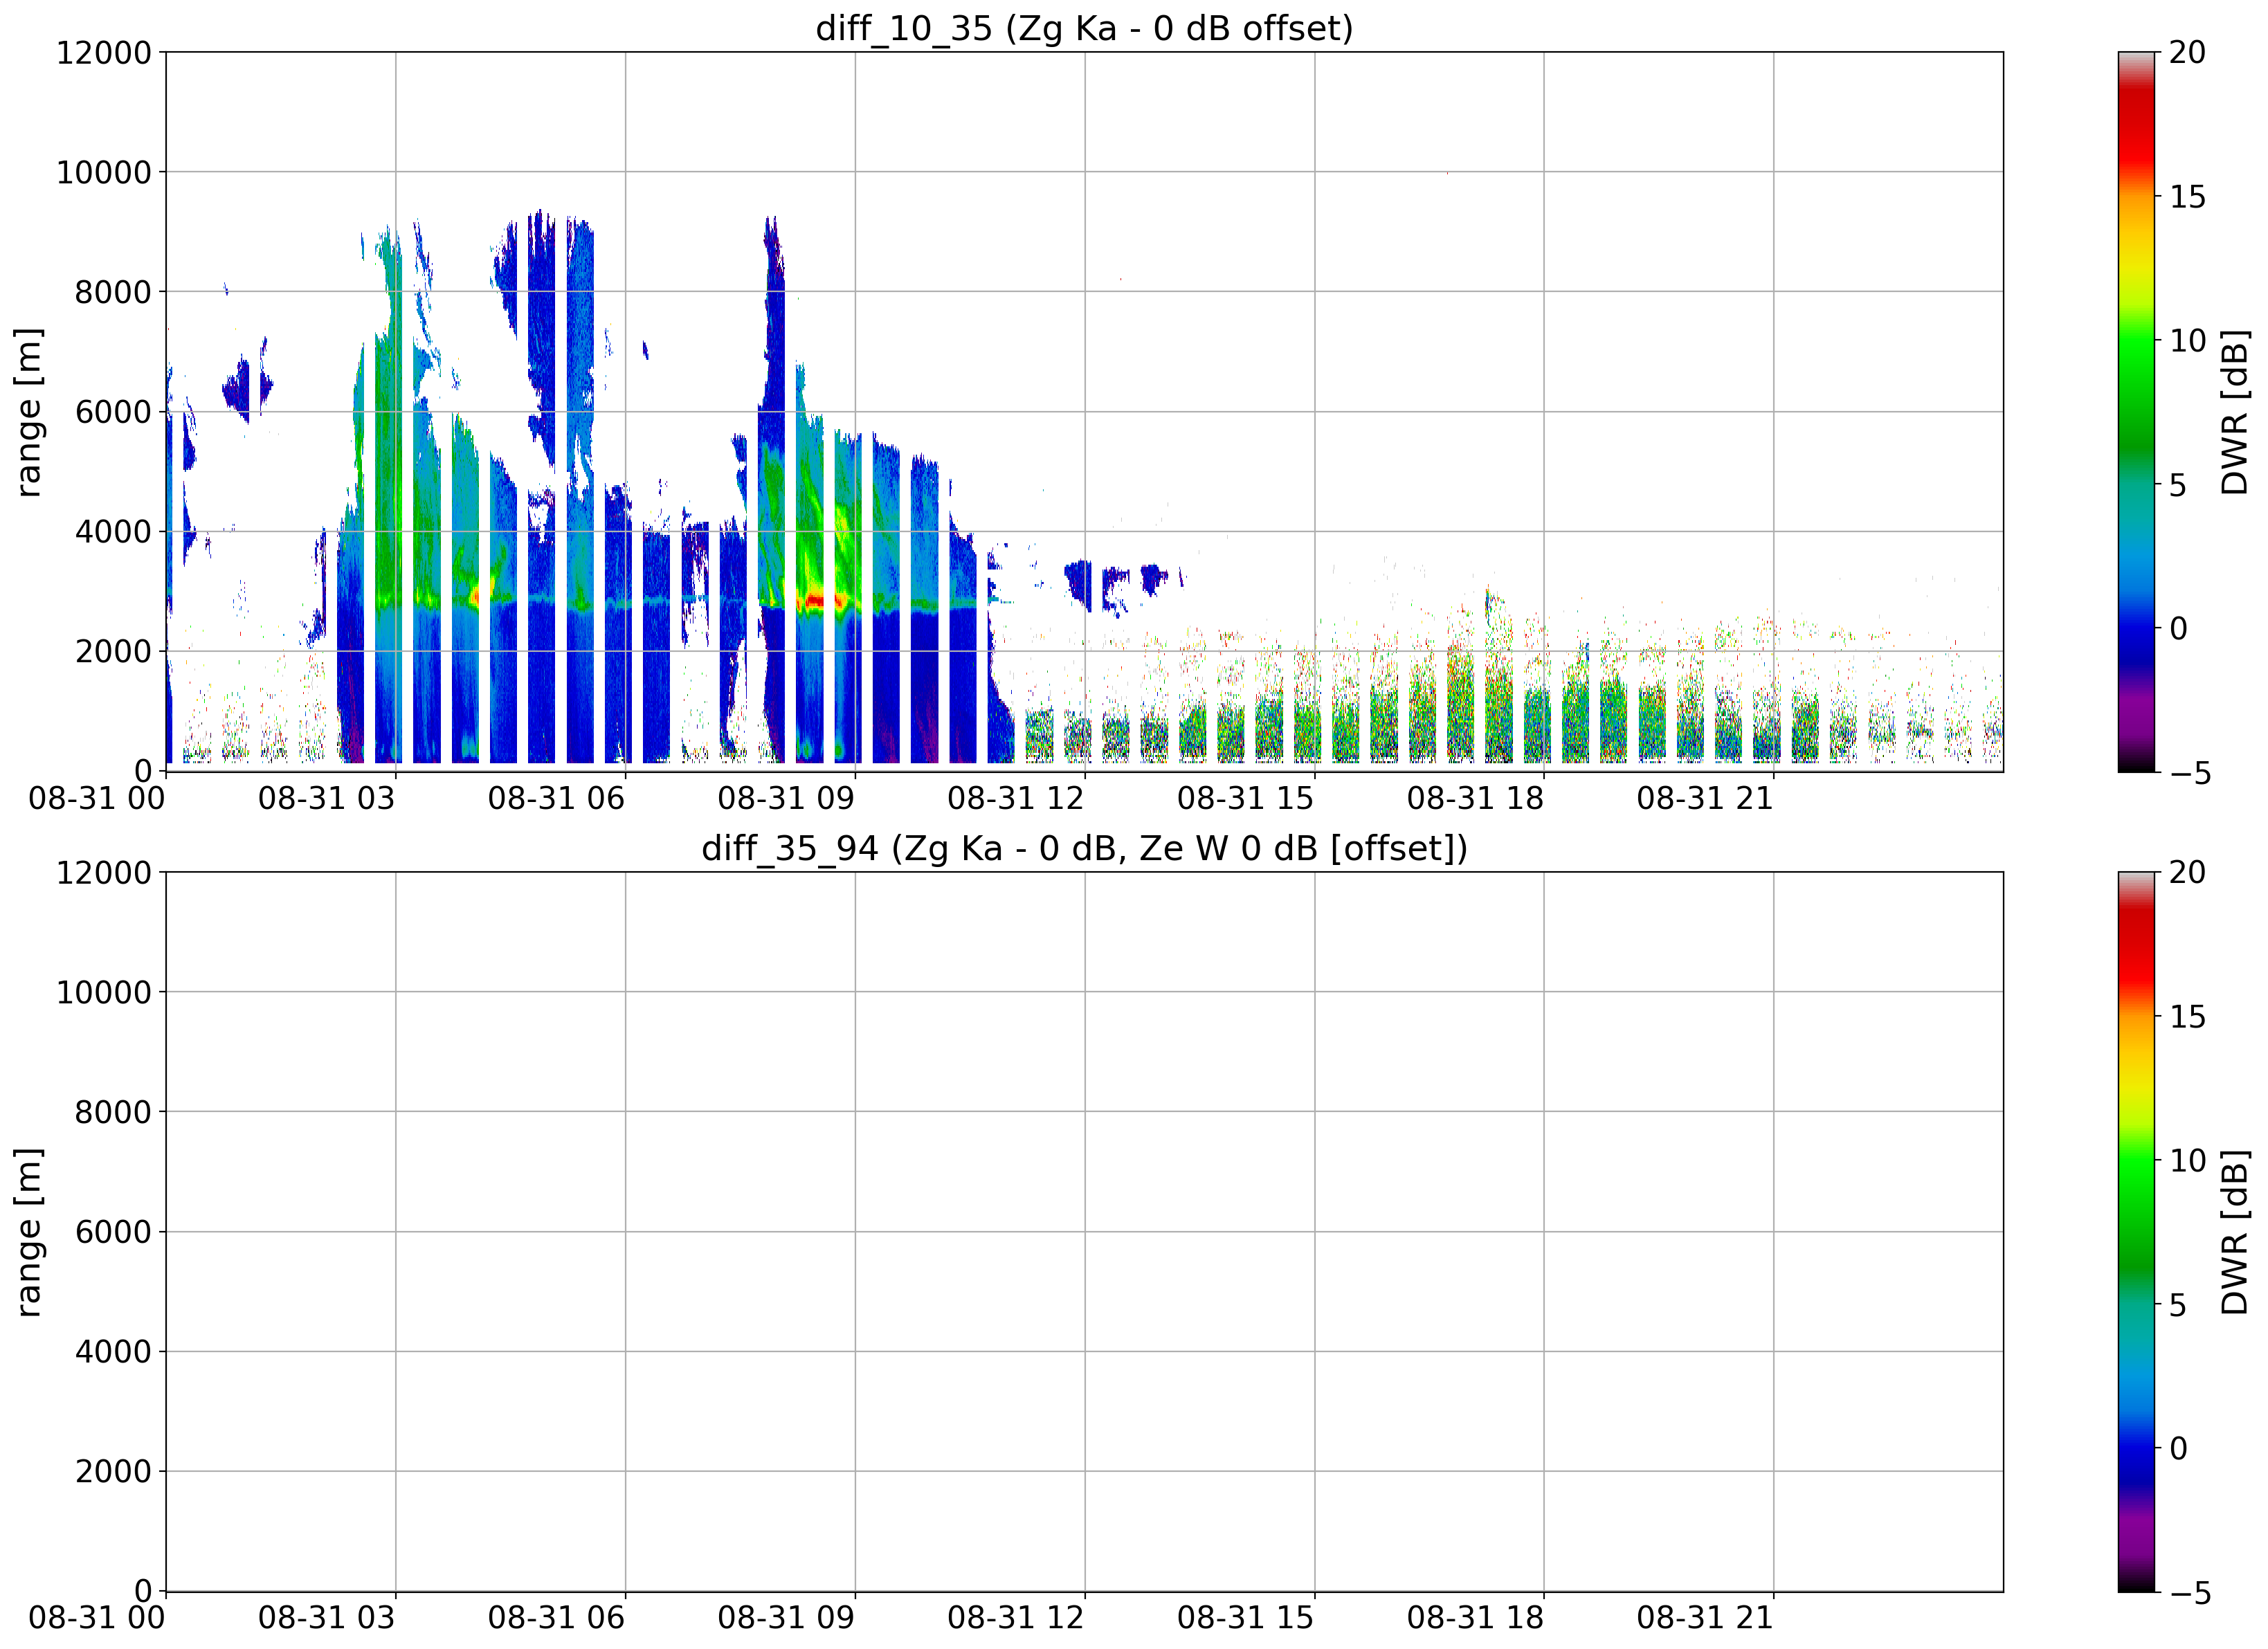This screenshot has height=1649, width=2268.
Task: Click the "2000" range tick of the diff_10_35 plot
Action: click(113, 652)
